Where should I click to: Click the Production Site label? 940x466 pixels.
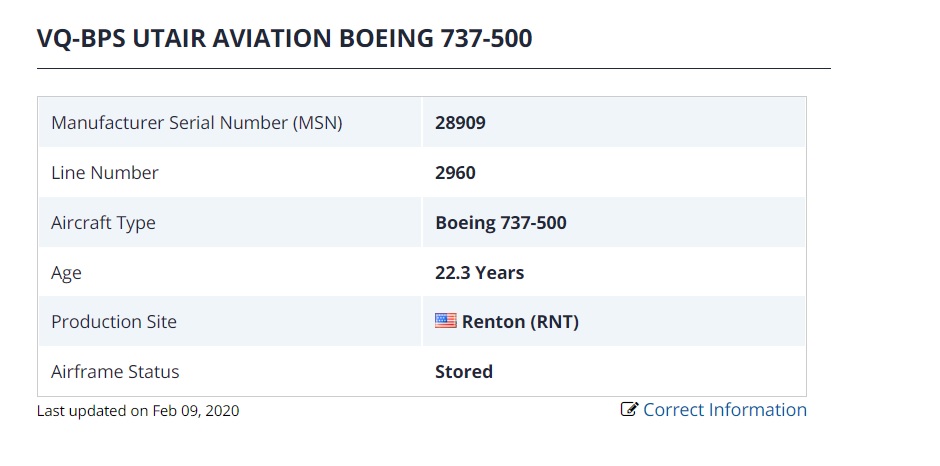click(114, 321)
